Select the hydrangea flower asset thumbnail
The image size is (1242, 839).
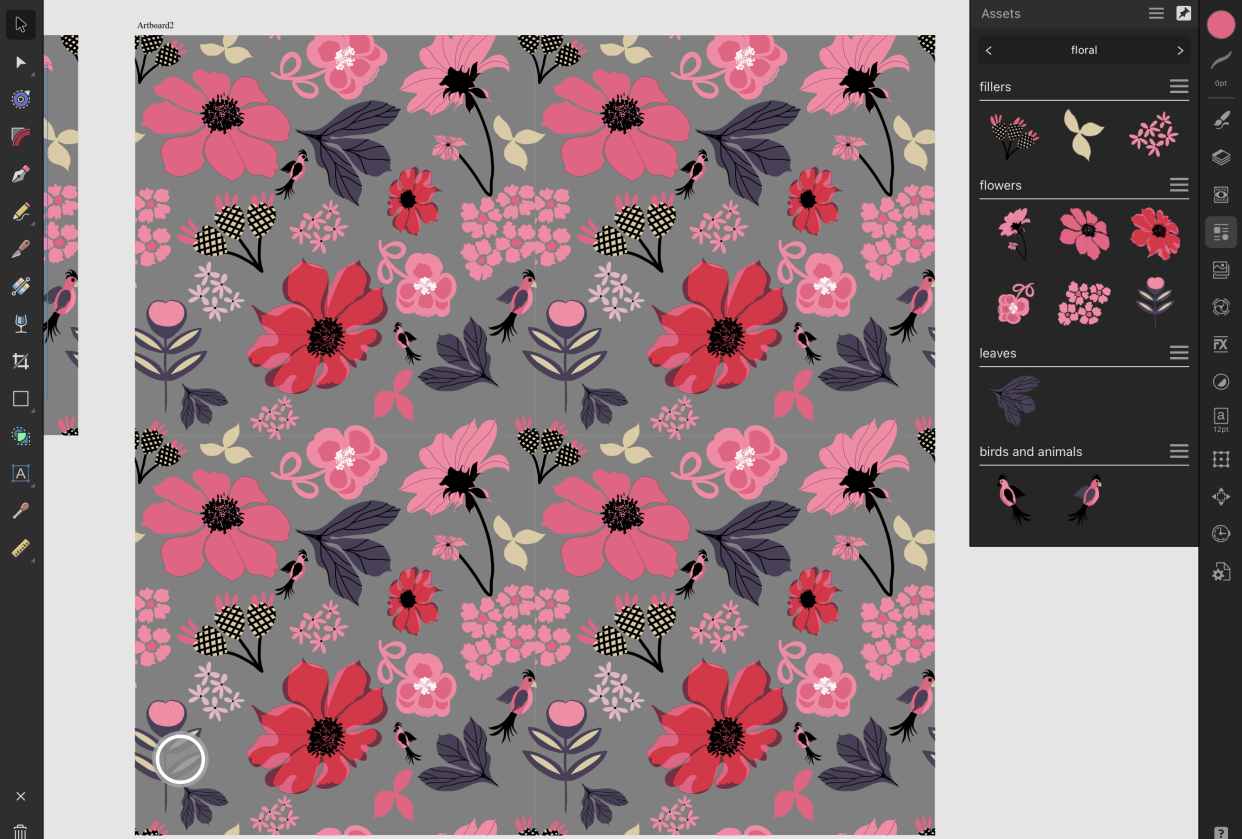click(1084, 303)
